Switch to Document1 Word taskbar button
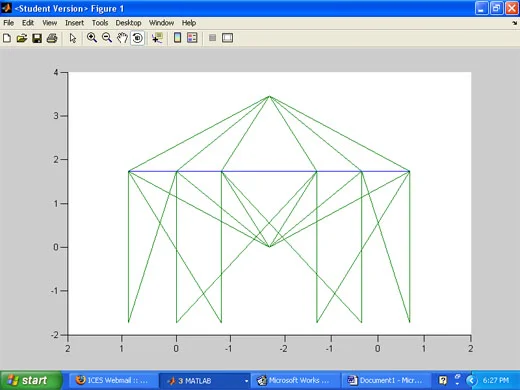 [x=386, y=380]
